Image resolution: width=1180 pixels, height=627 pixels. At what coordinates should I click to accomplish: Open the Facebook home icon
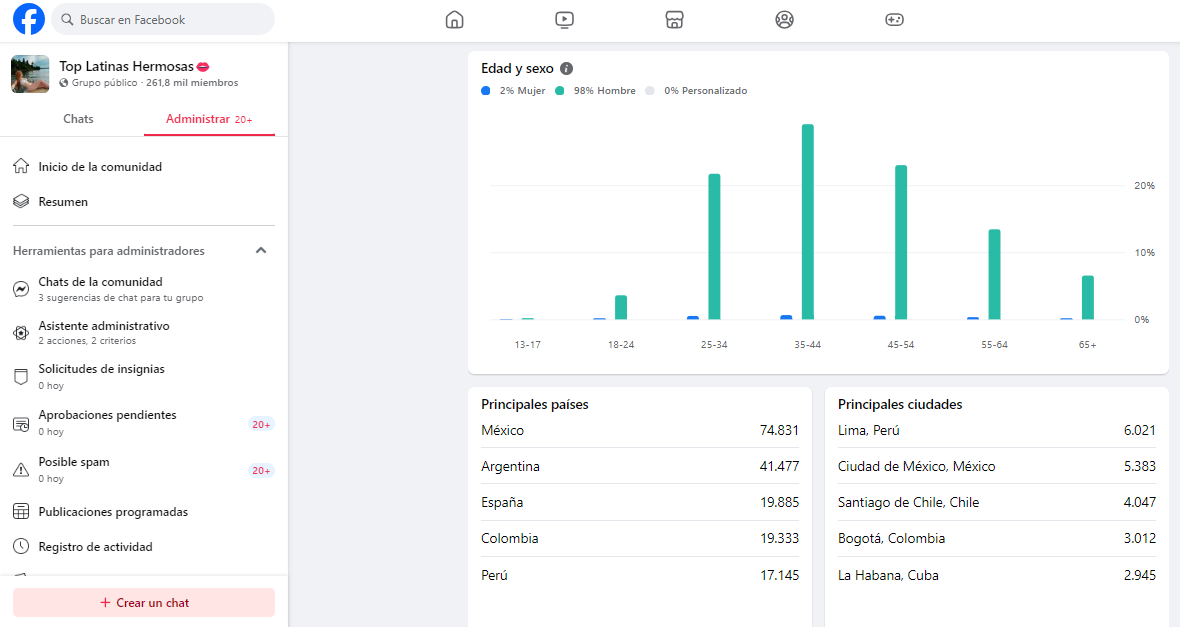point(455,20)
